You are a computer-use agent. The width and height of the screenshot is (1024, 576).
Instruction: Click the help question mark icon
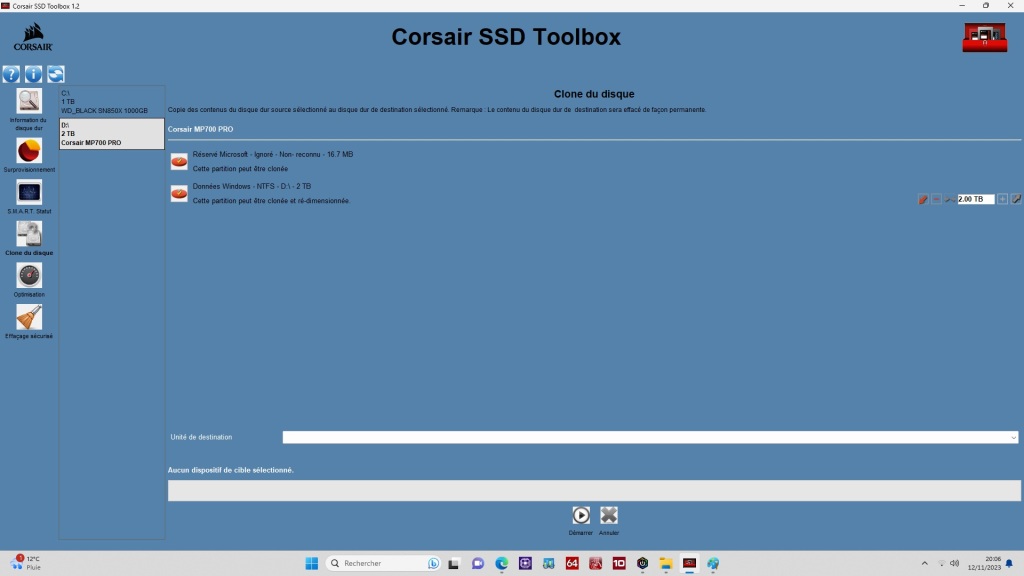[x=11, y=73]
